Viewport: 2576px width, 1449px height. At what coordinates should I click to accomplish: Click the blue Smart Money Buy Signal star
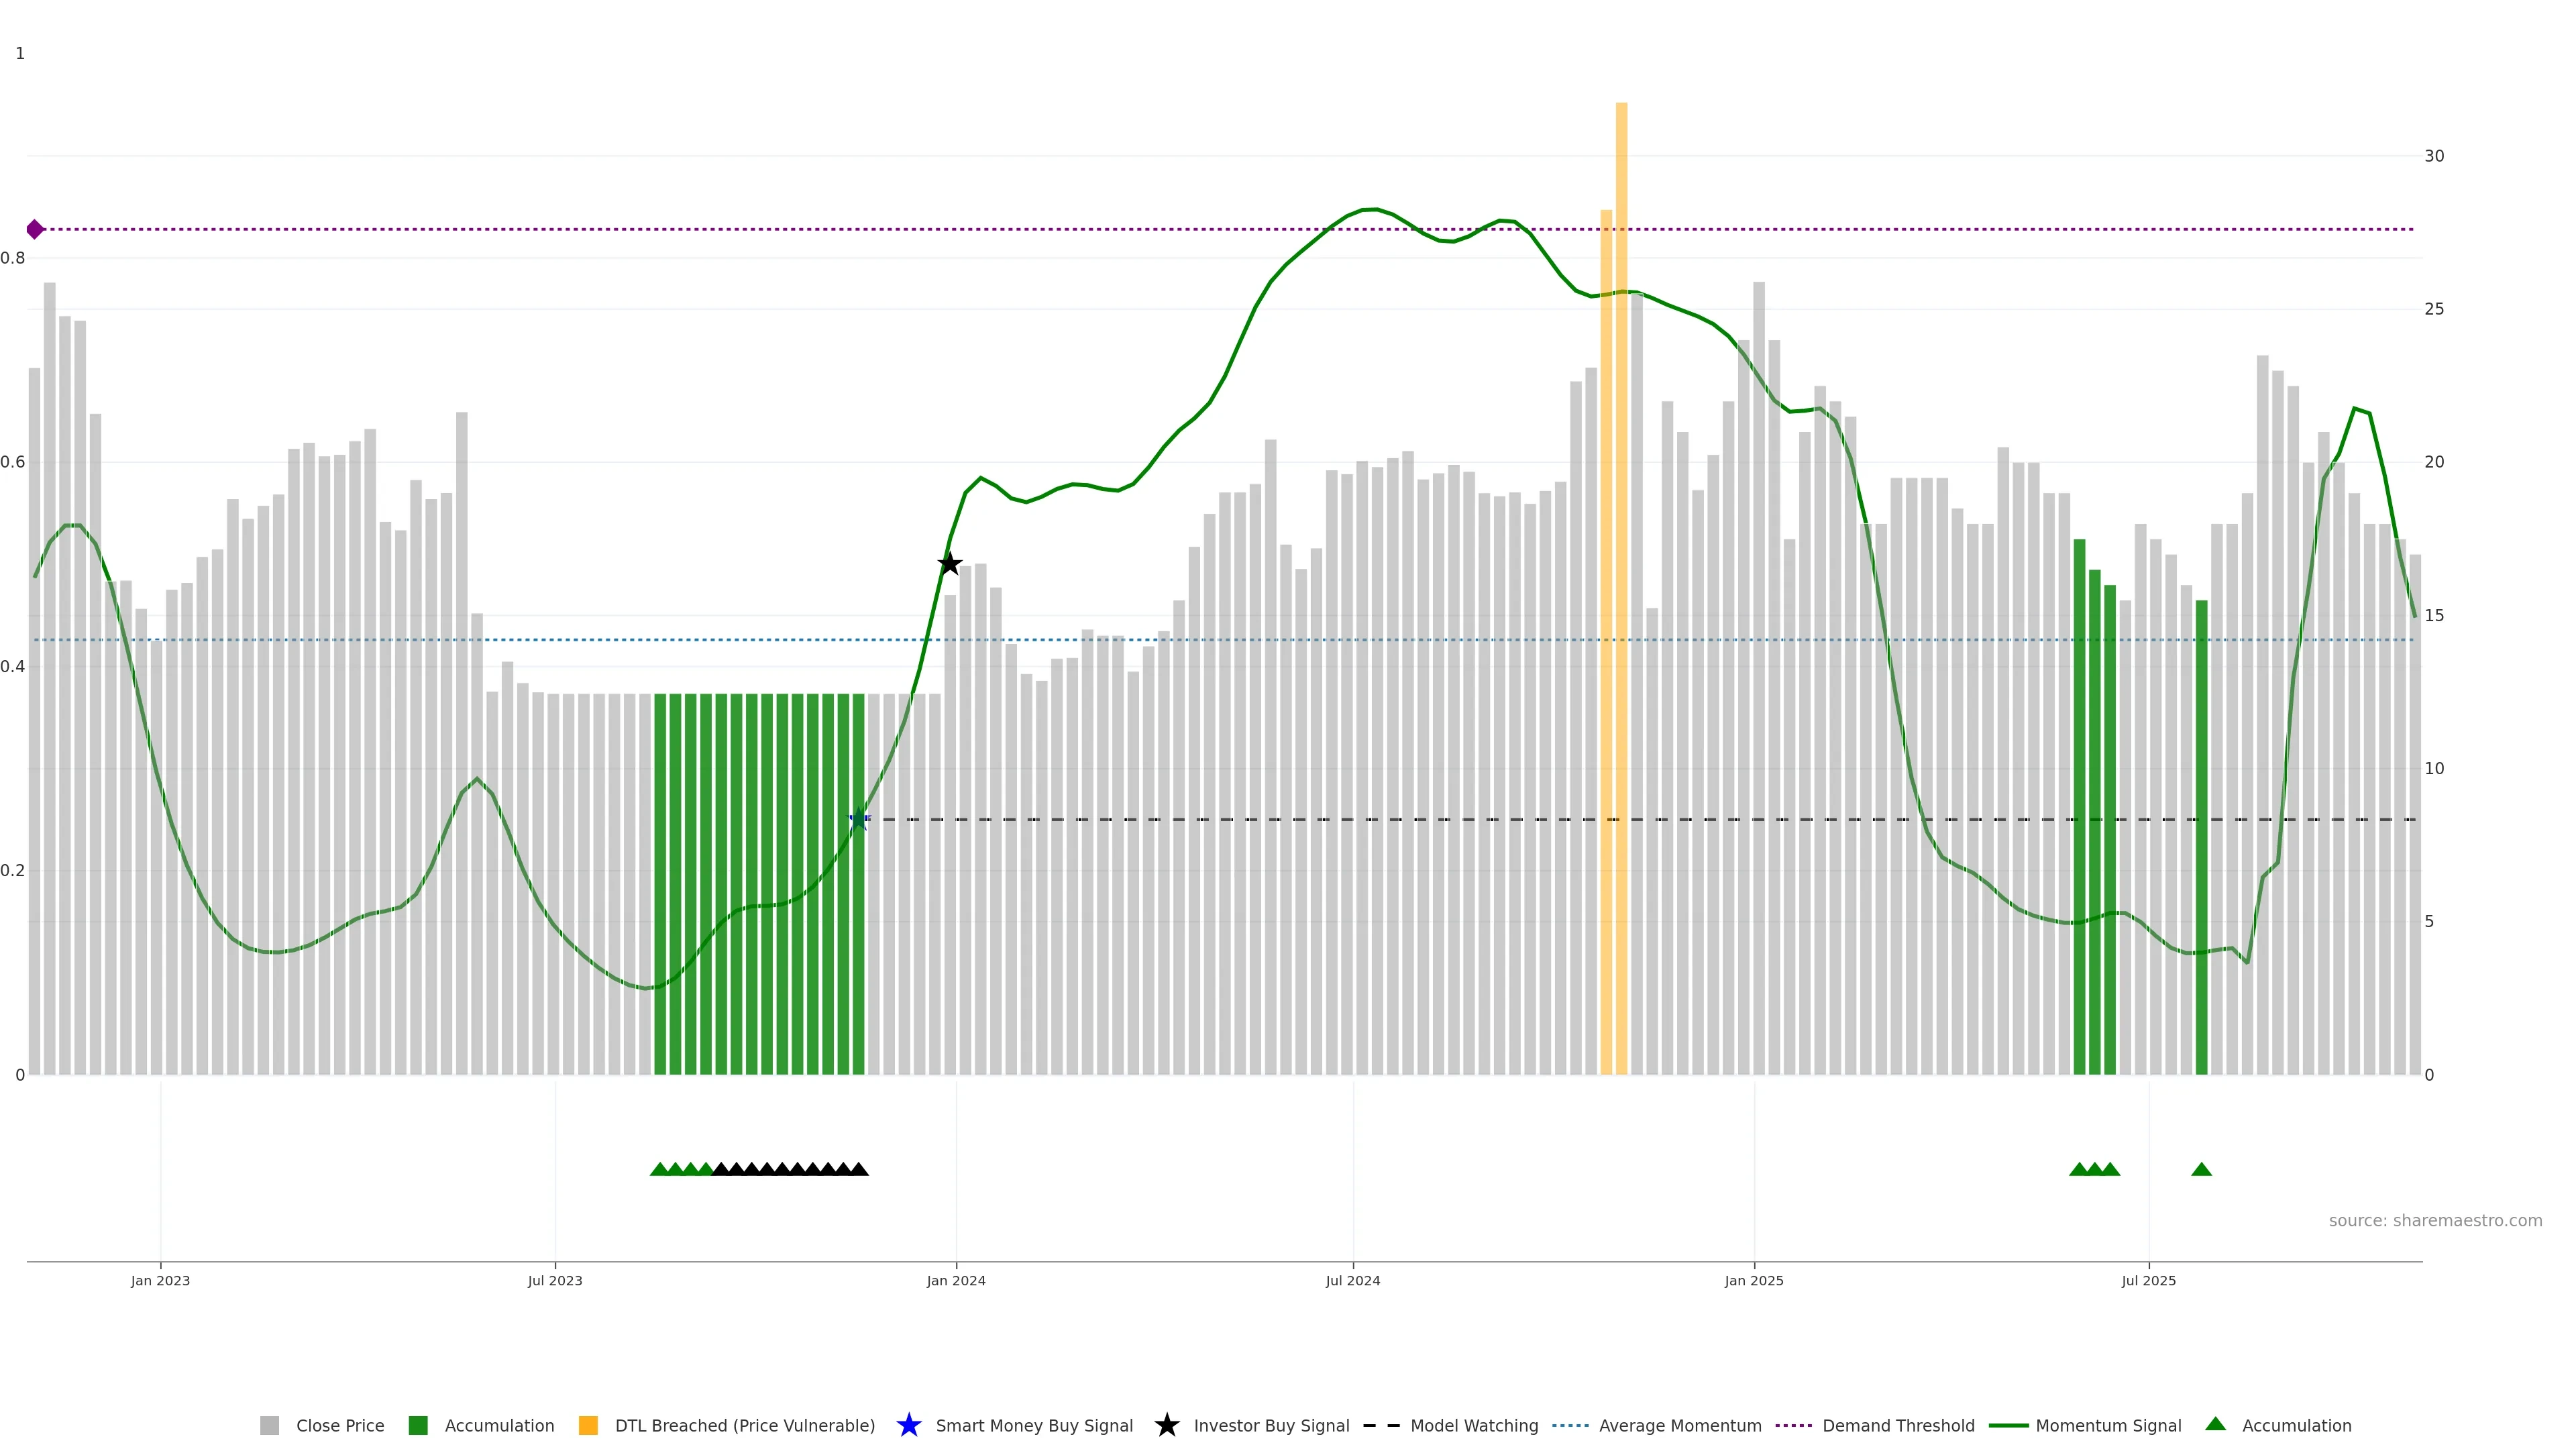click(x=908, y=1426)
